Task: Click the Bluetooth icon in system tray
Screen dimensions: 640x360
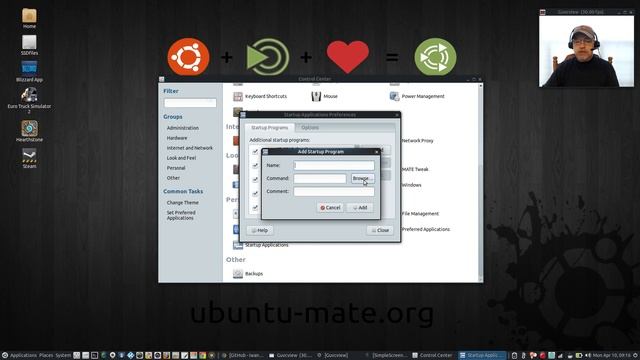Action: click(x=524, y=356)
